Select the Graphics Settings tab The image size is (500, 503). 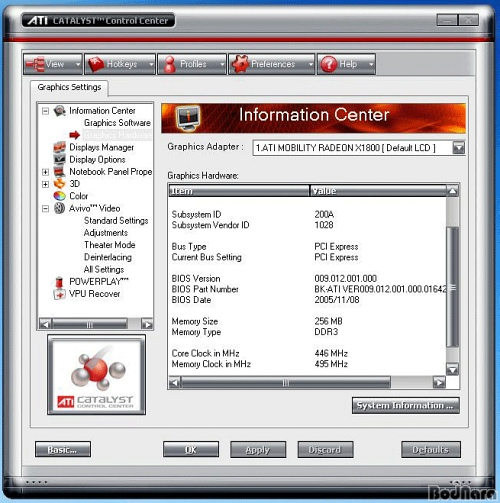(x=69, y=87)
